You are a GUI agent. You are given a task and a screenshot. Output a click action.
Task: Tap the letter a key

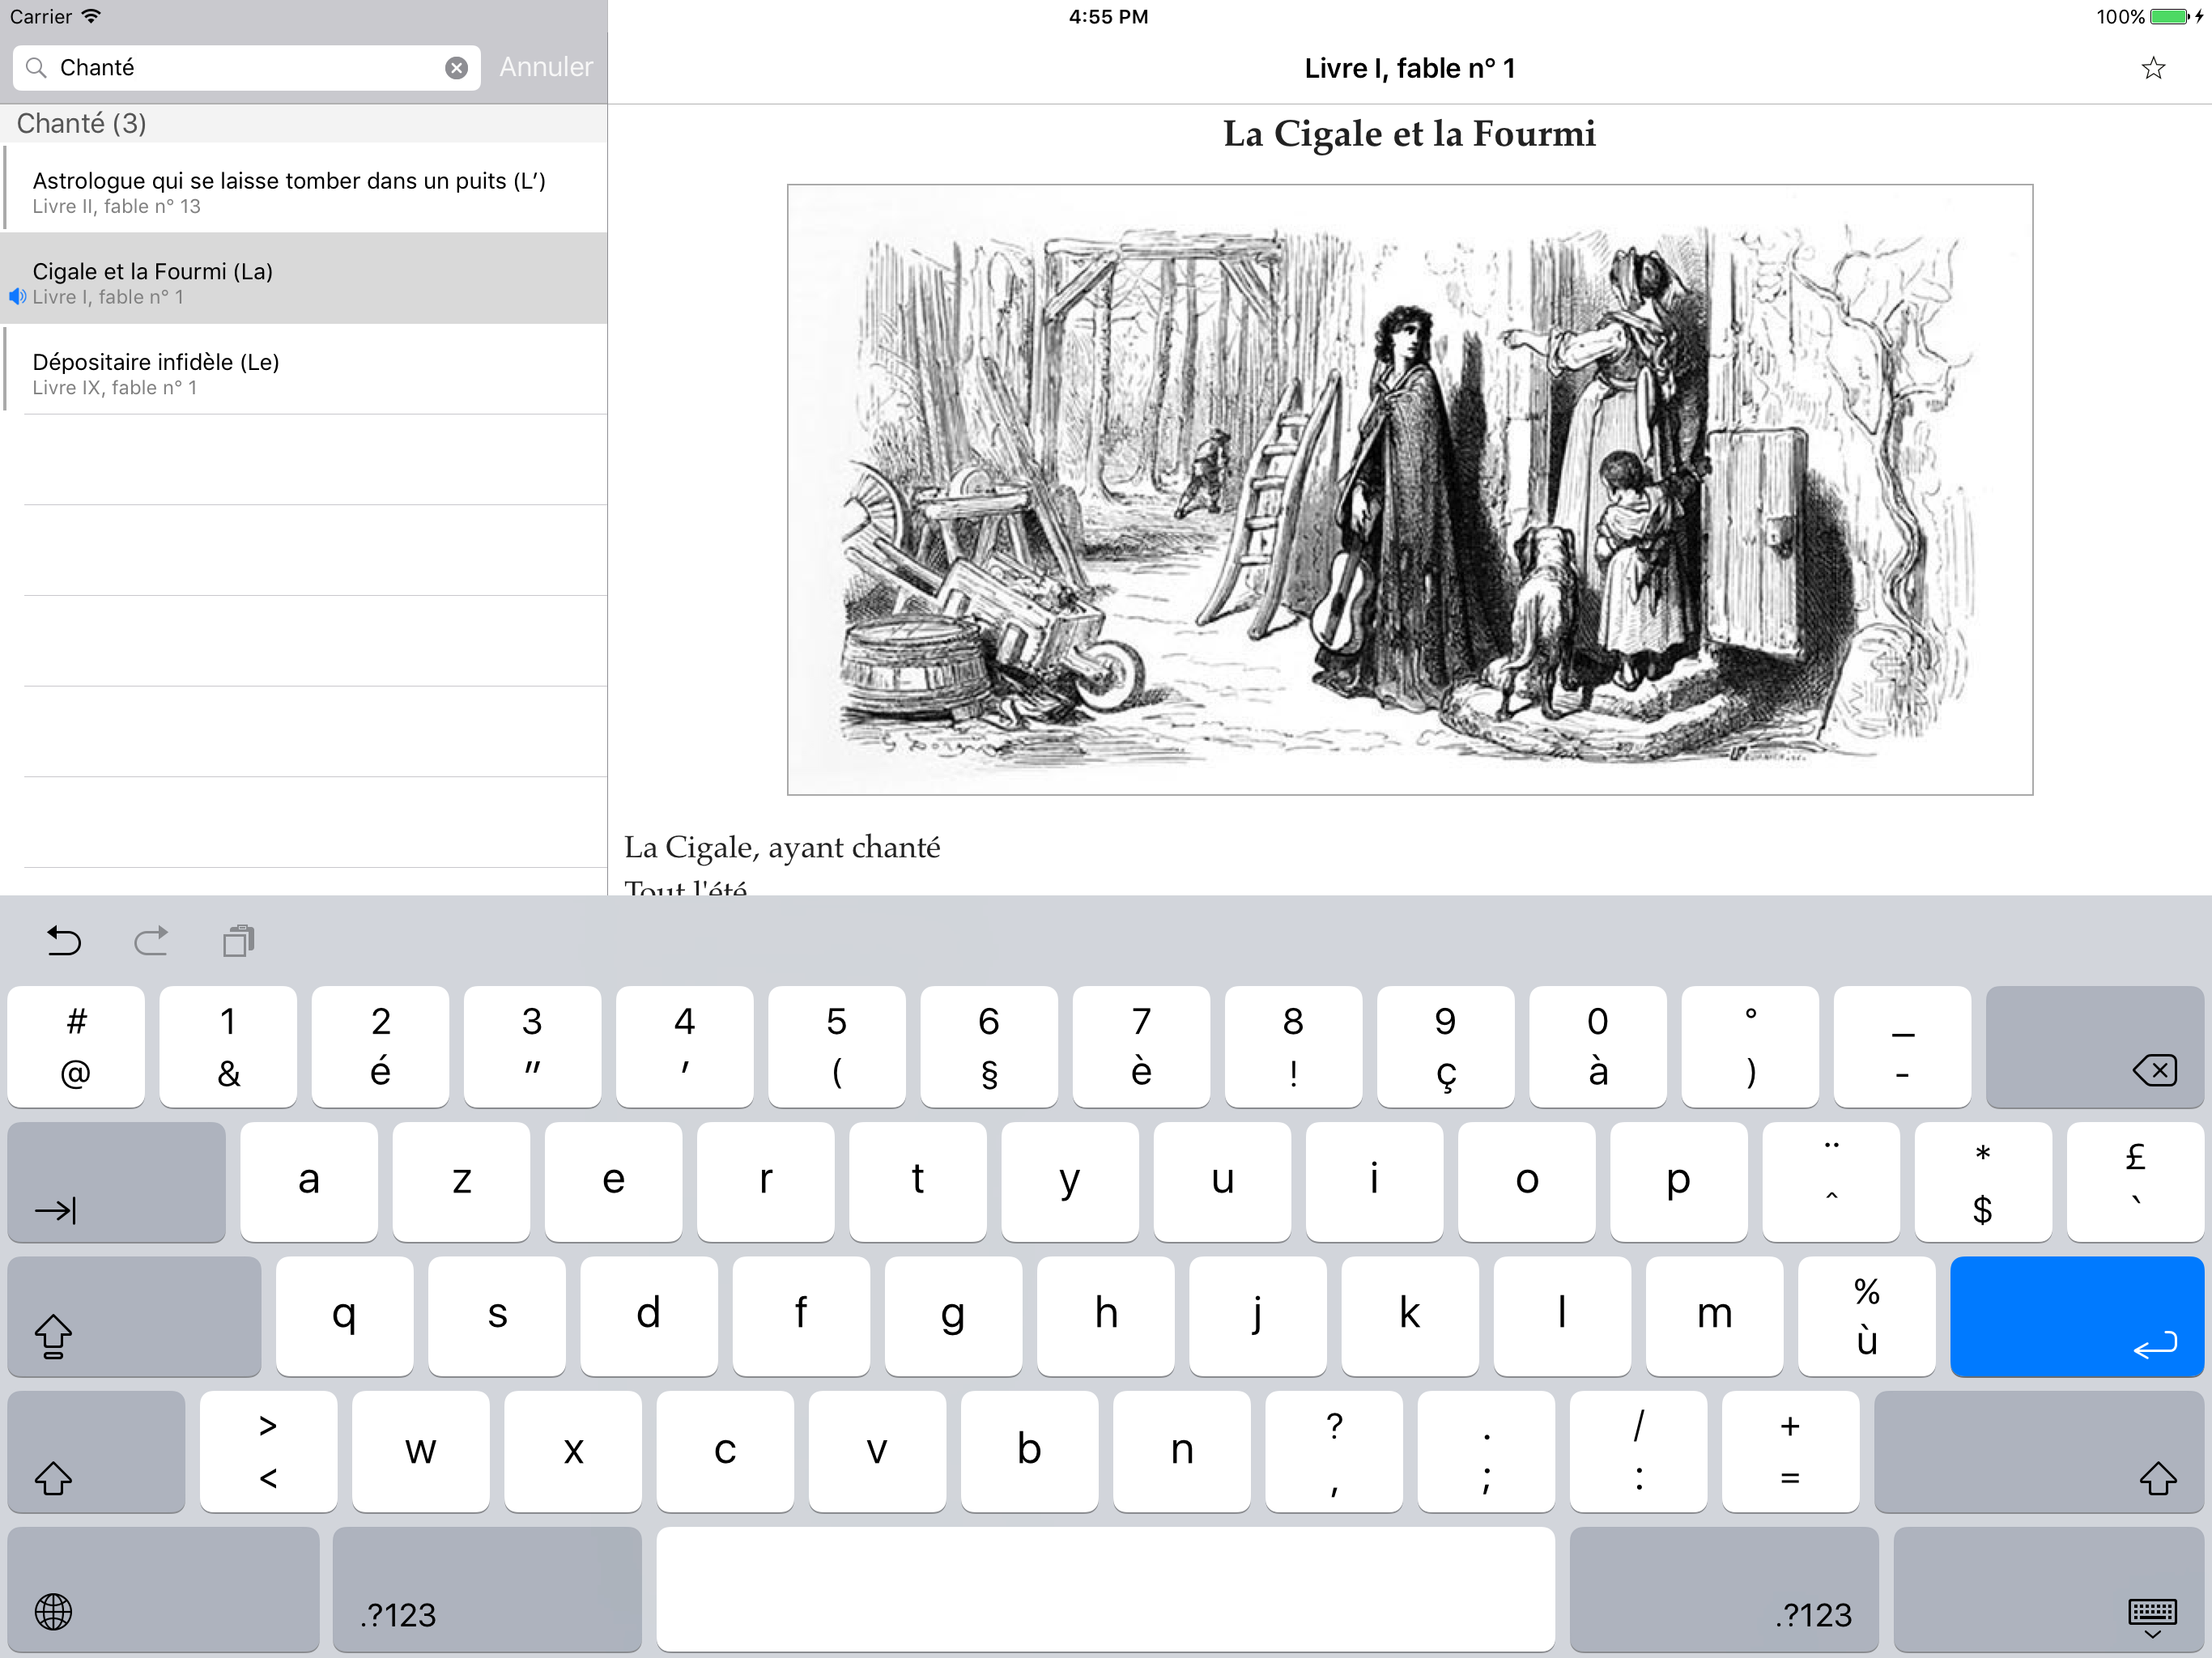(x=309, y=1182)
